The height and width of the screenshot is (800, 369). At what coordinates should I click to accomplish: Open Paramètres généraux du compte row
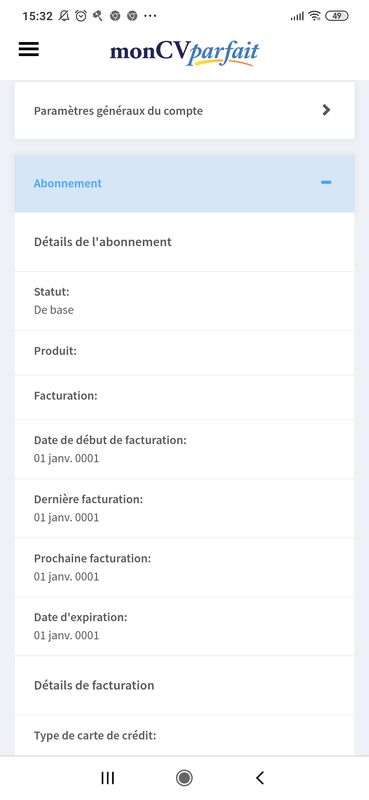click(184, 110)
